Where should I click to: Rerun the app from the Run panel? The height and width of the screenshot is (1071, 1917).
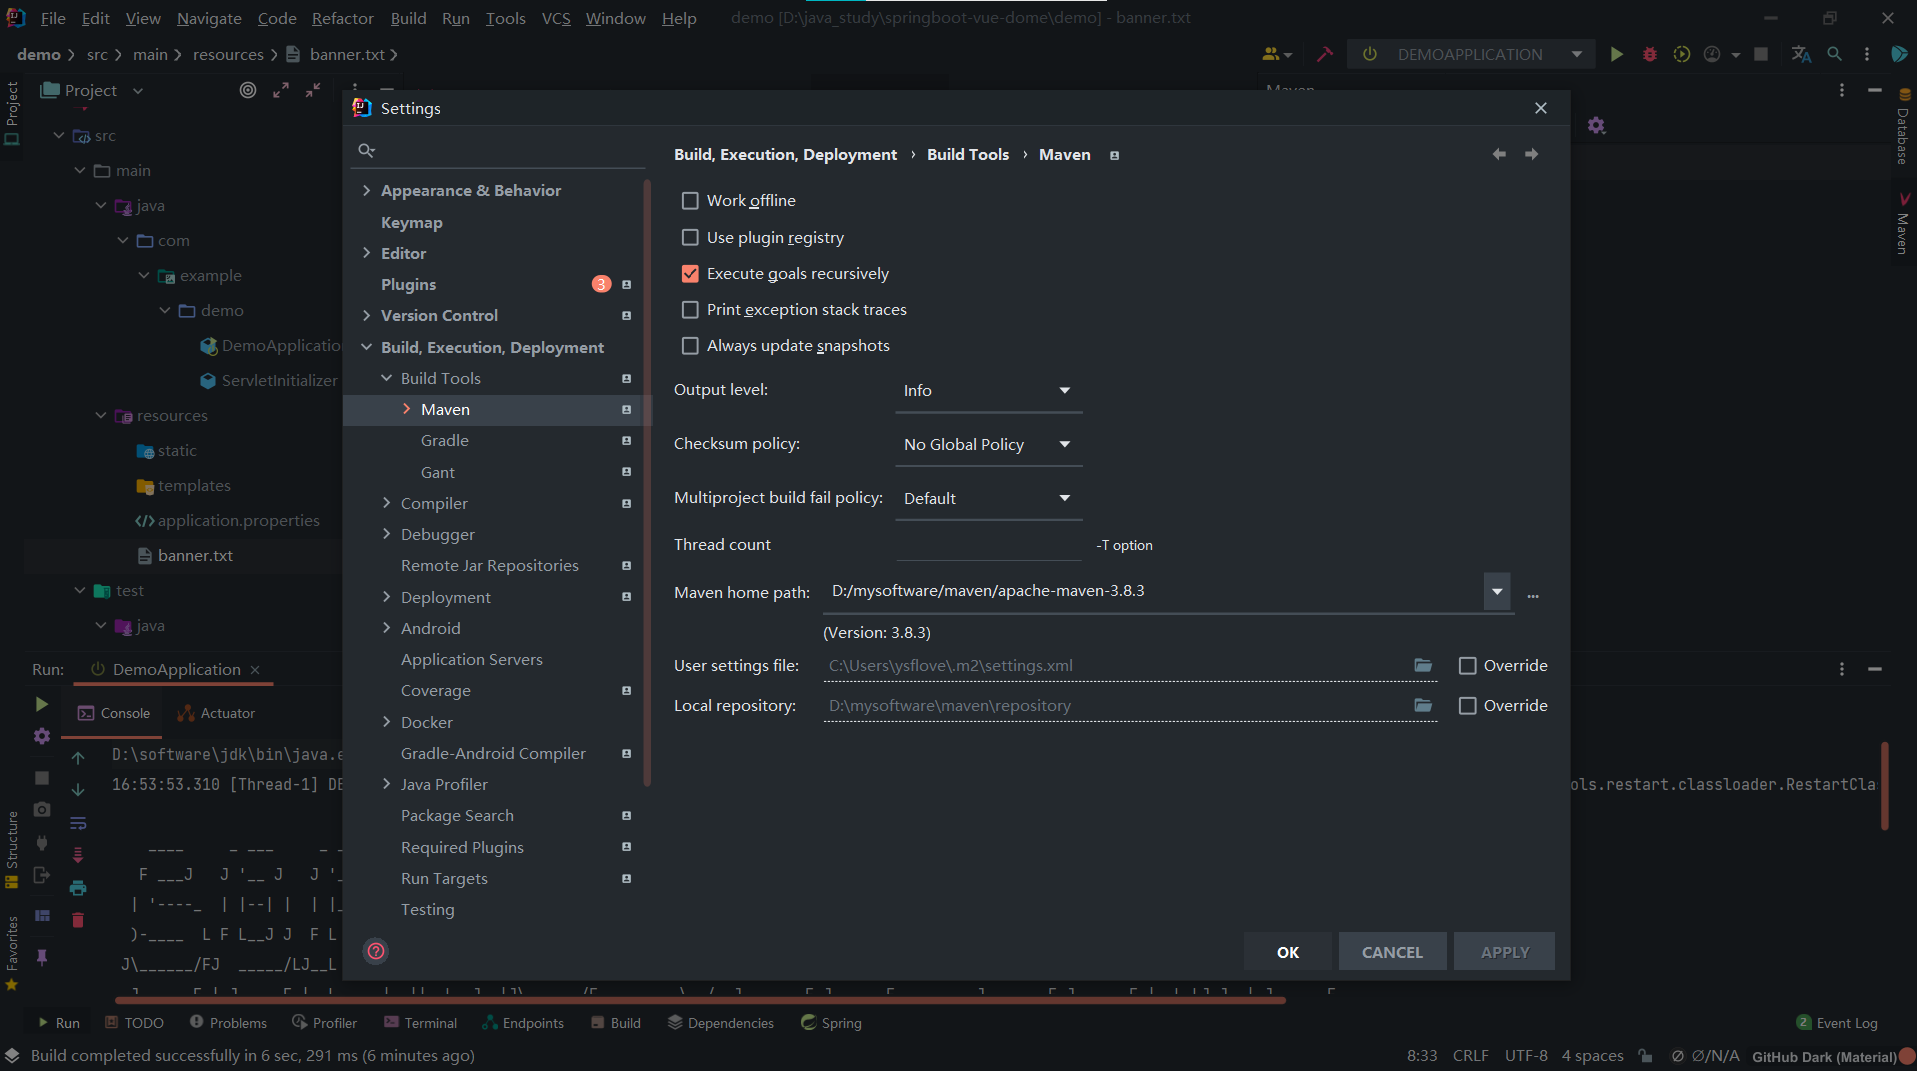tap(41, 704)
